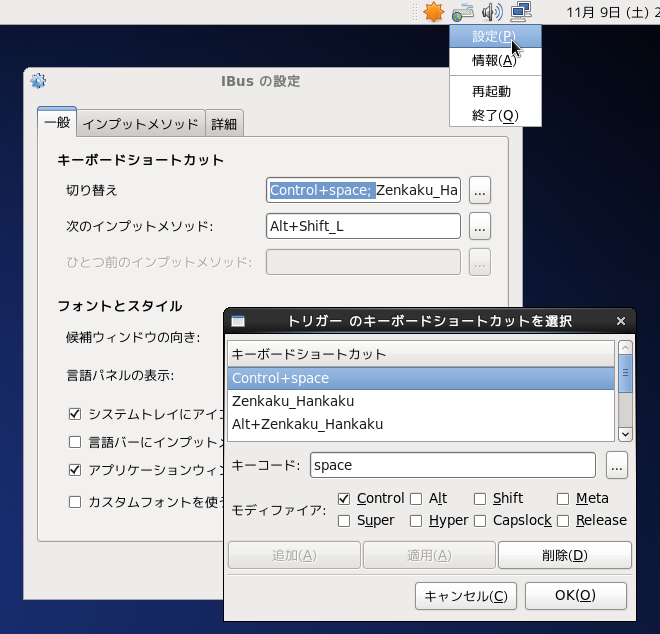Close the trigger shortcut dialog
This screenshot has height=634, width=660.
(620, 321)
